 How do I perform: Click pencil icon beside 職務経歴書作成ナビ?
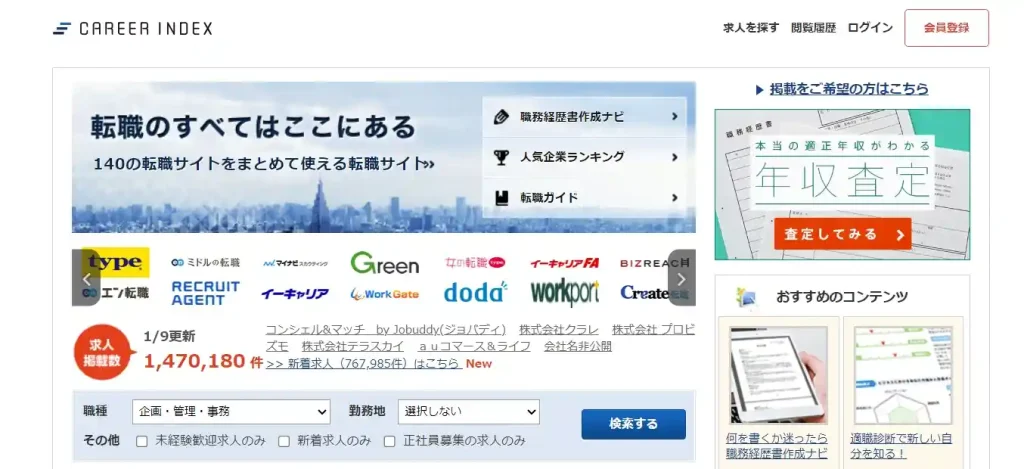[x=502, y=117]
